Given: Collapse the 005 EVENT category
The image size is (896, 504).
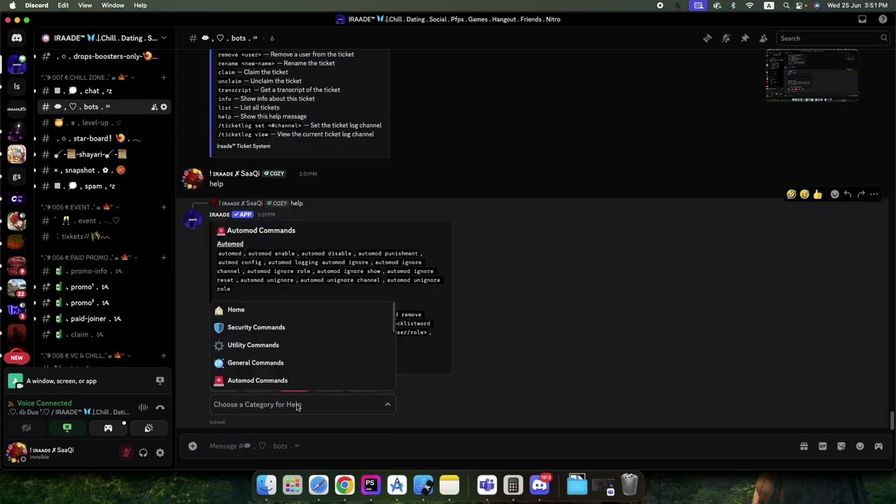Looking at the screenshot, I should pyautogui.click(x=80, y=207).
